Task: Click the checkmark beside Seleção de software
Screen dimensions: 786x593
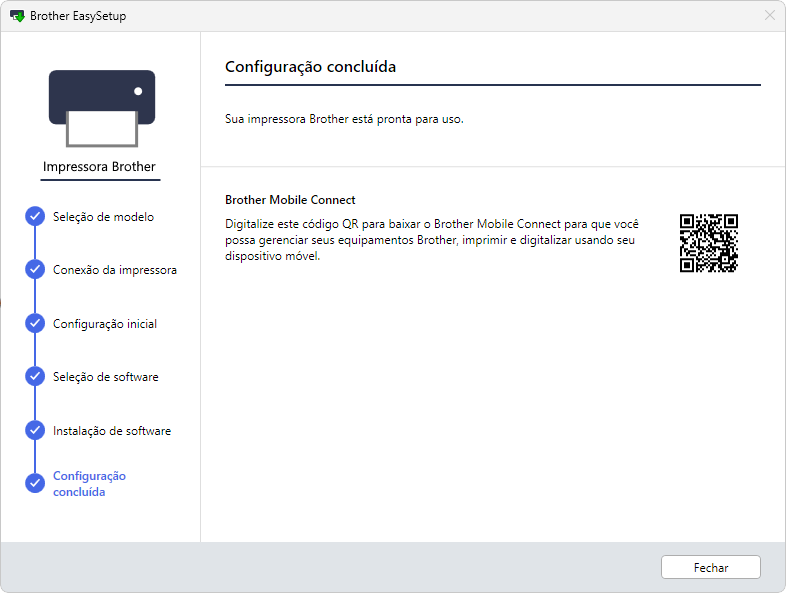Action: coord(35,376)
